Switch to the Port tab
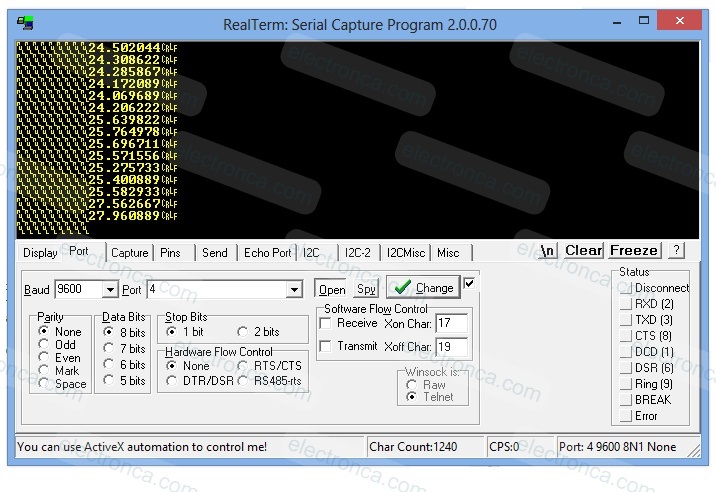Viewport: 716px width, 492px height. click(79, 251)
